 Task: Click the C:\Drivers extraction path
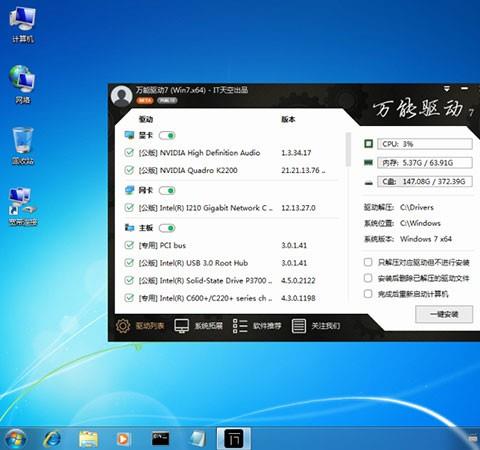(417, 207)
